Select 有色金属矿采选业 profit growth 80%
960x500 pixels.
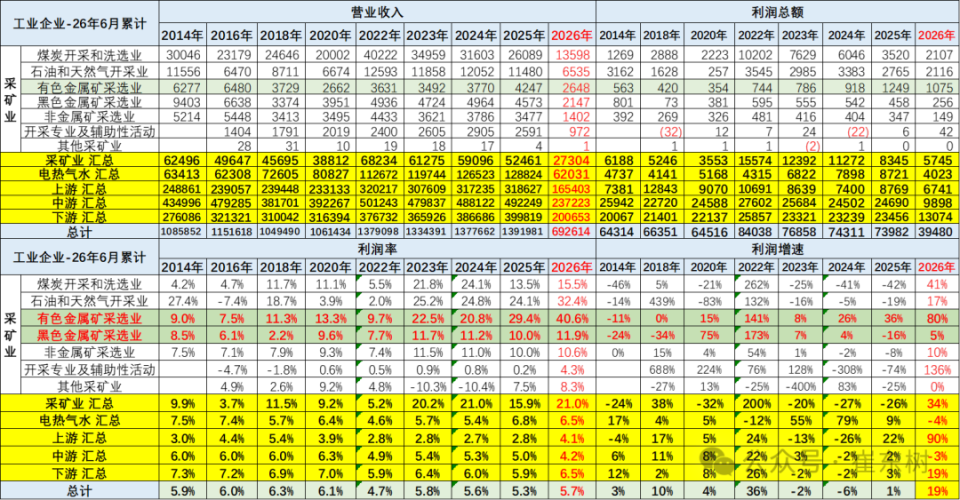tap(938, 318)
